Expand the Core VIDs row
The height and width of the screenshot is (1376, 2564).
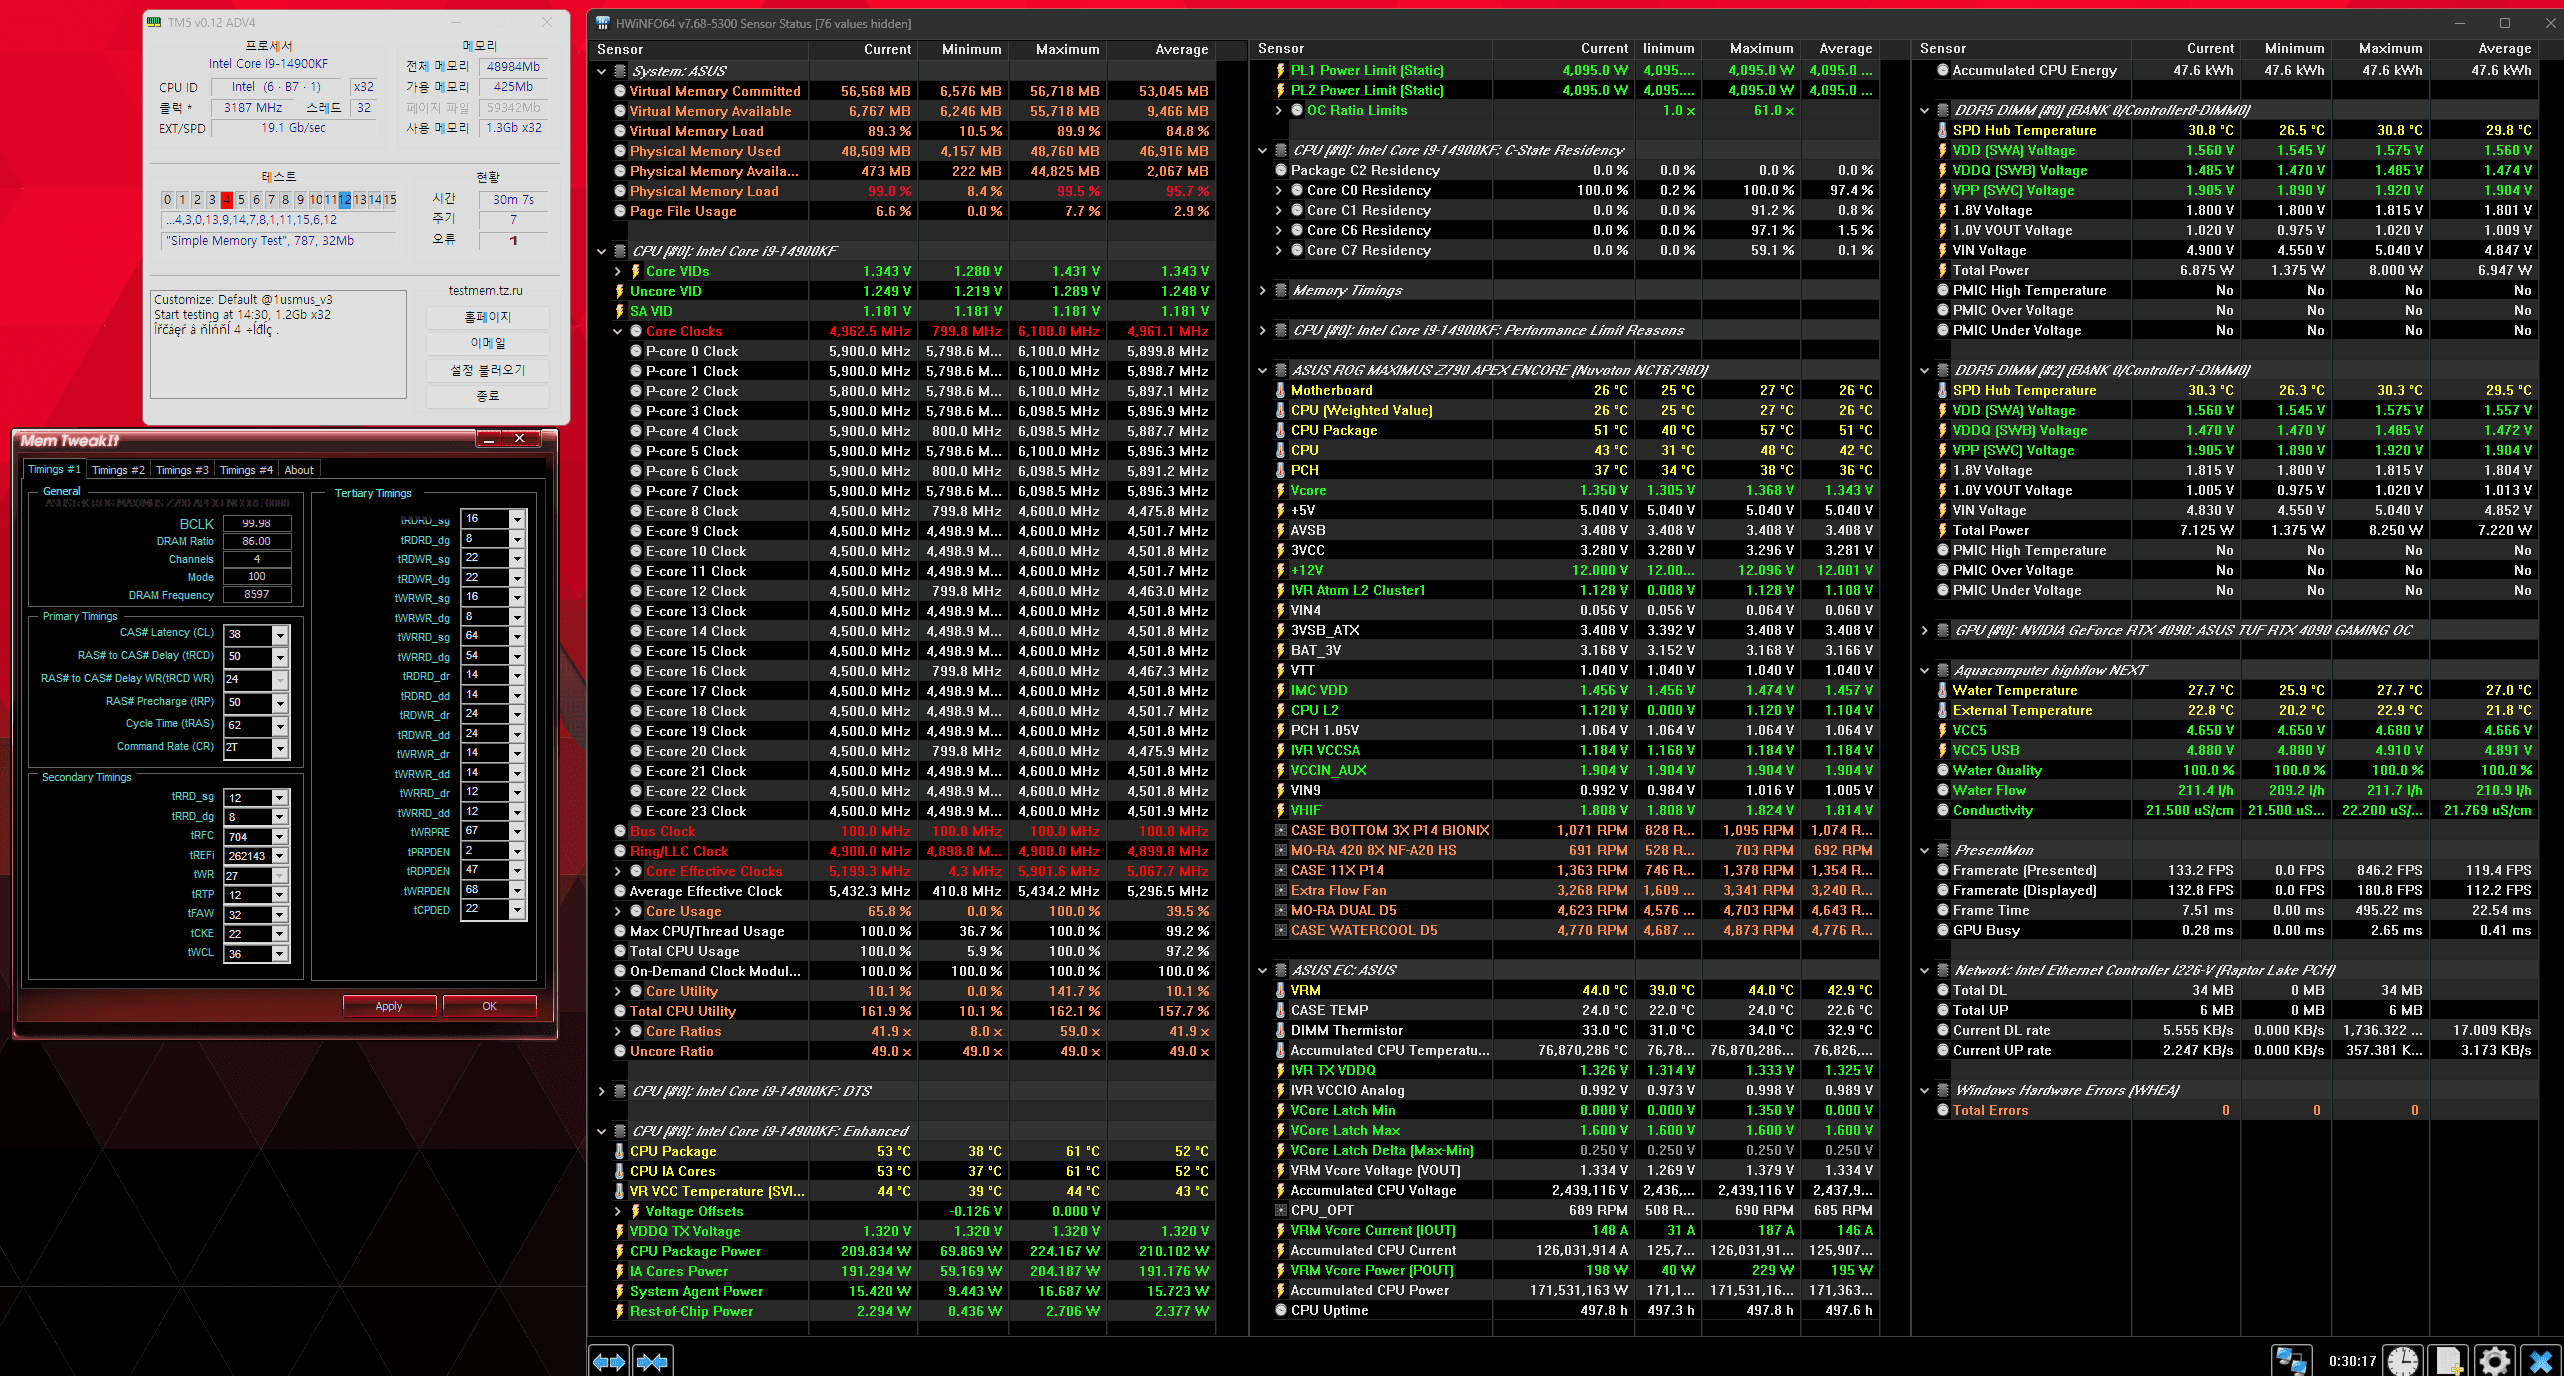(x=618, y=271)
